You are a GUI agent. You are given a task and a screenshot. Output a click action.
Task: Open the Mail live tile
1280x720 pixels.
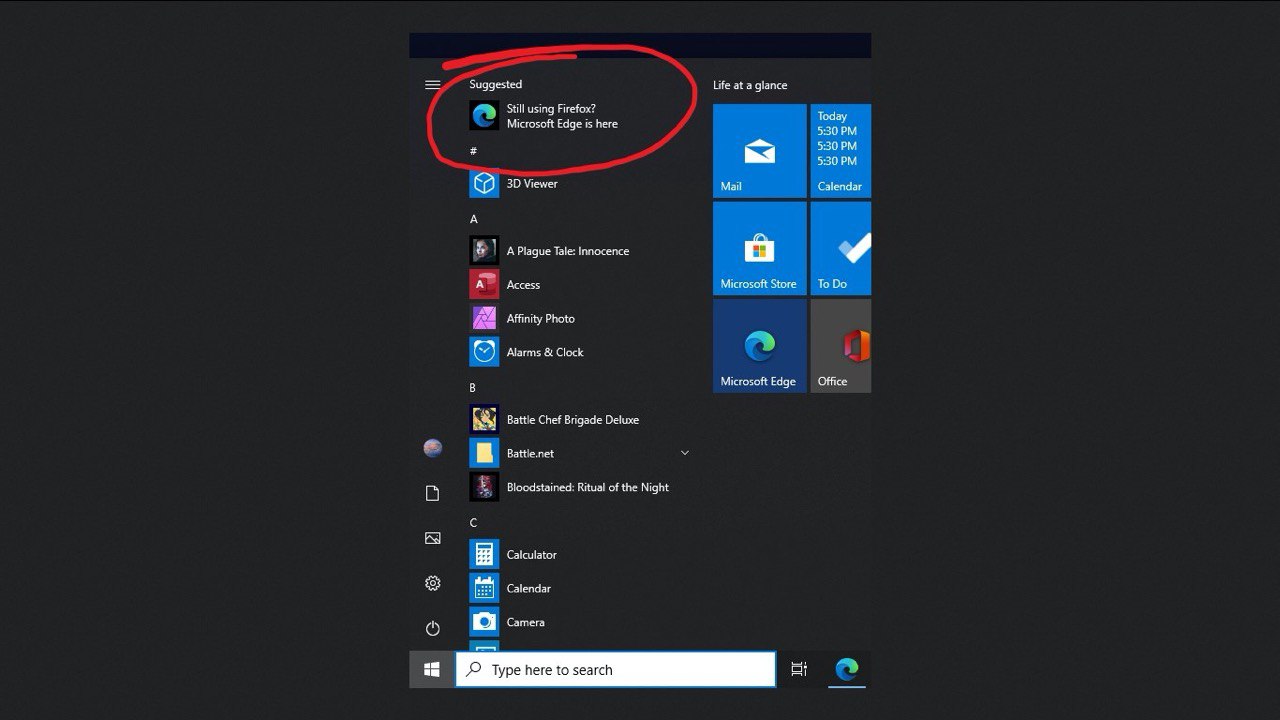[x=759, y=151]
